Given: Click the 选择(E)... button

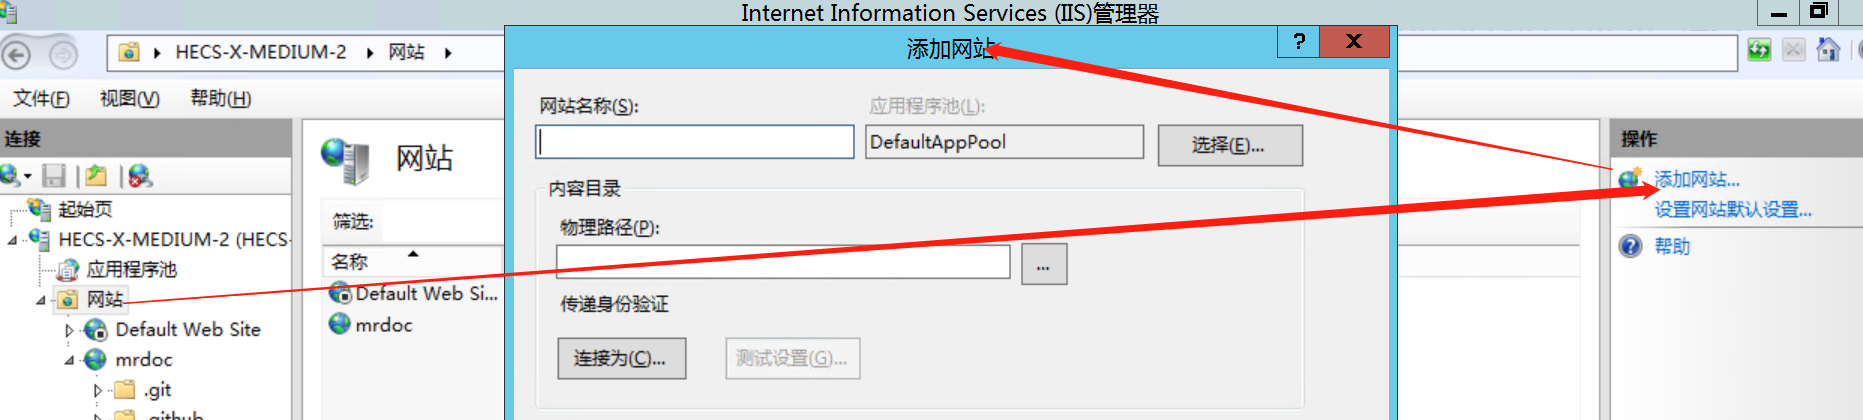Looking at the screenshot, I should (1230, 145).
